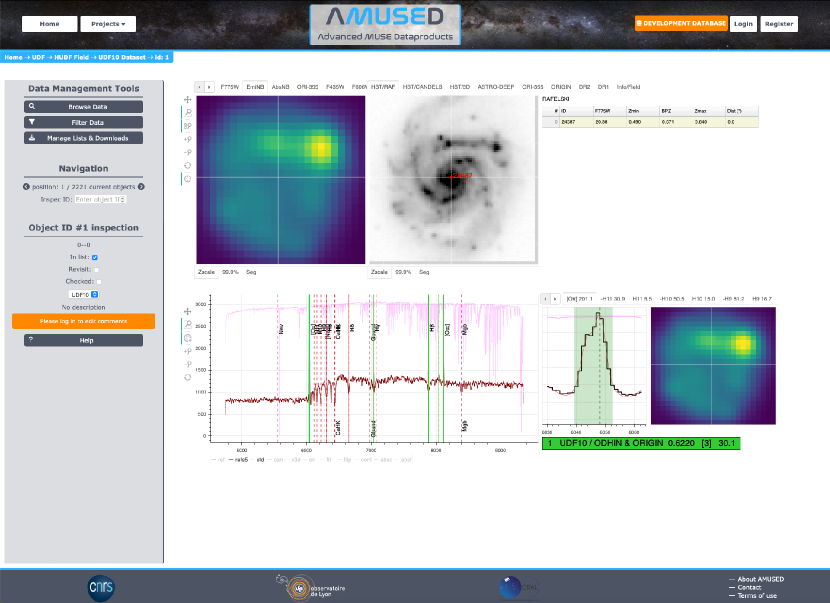Switch to the F775W image tab
The width and height of the screenshot is (830, 603).
pos(230,87)
